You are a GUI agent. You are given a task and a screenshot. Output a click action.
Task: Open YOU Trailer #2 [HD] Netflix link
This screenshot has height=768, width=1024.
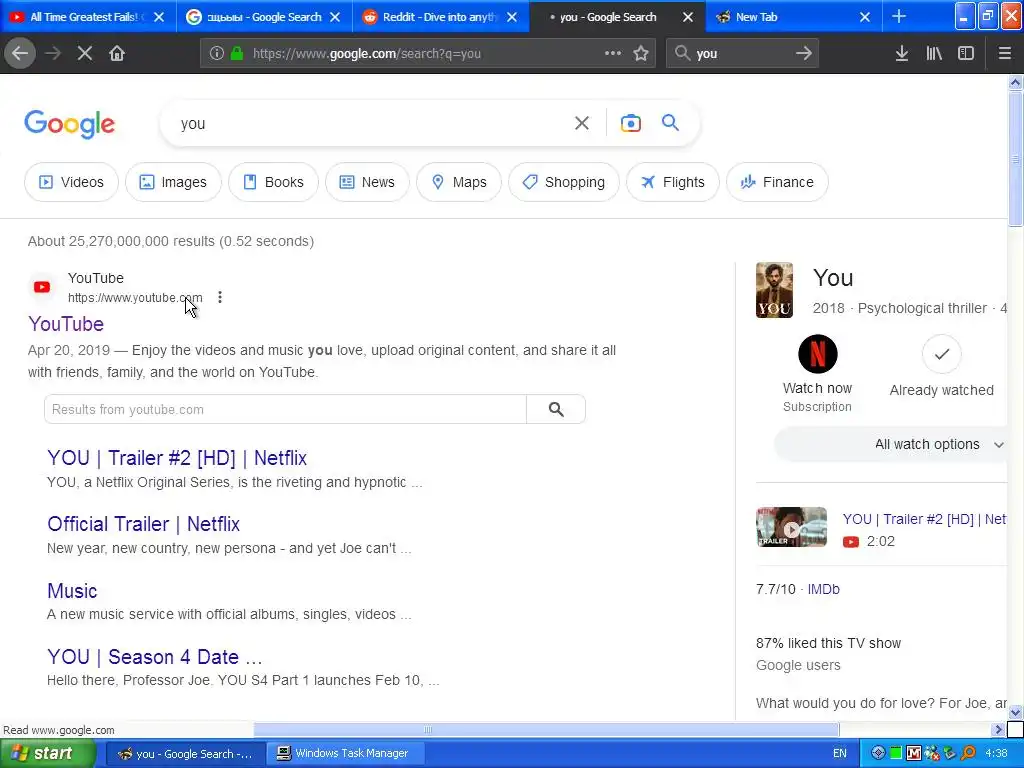pyautogui.click(x=177, y=458)
